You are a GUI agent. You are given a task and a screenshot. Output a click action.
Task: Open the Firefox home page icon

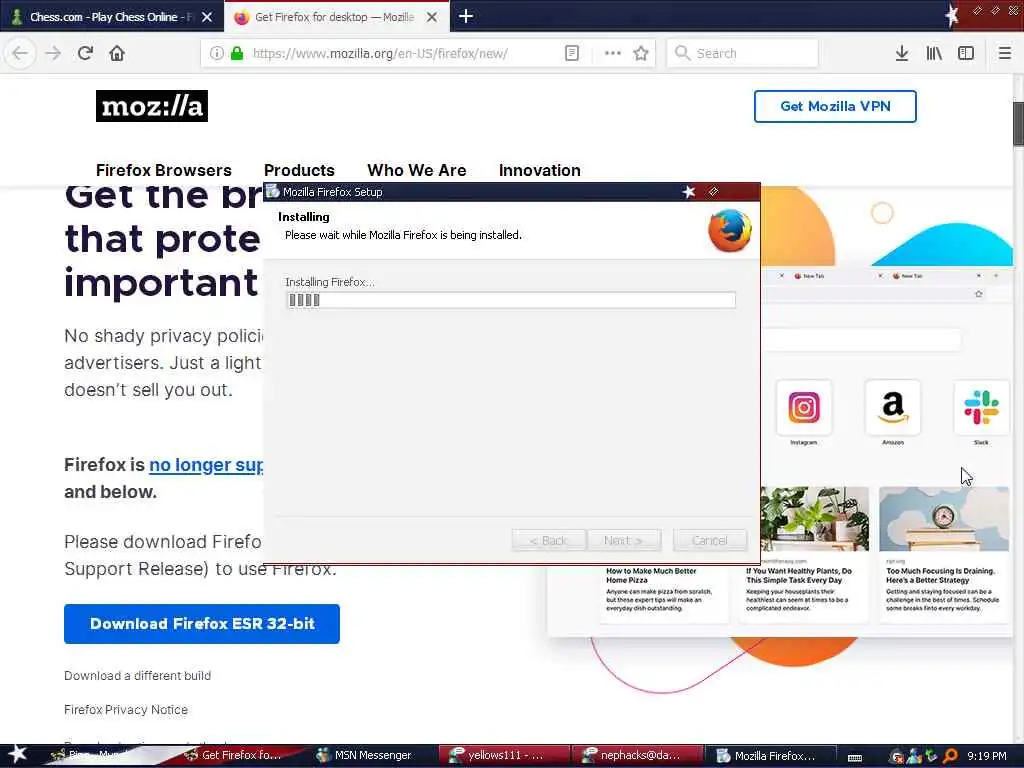pyautogui.click(x=117, y=53)
